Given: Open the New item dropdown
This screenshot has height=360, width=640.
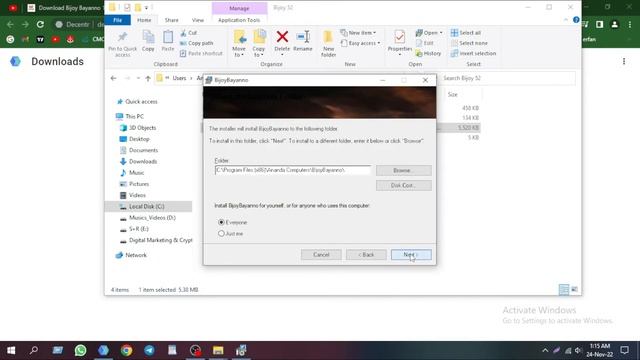Looking at the screenshot, I should click(x=358, y=33).
